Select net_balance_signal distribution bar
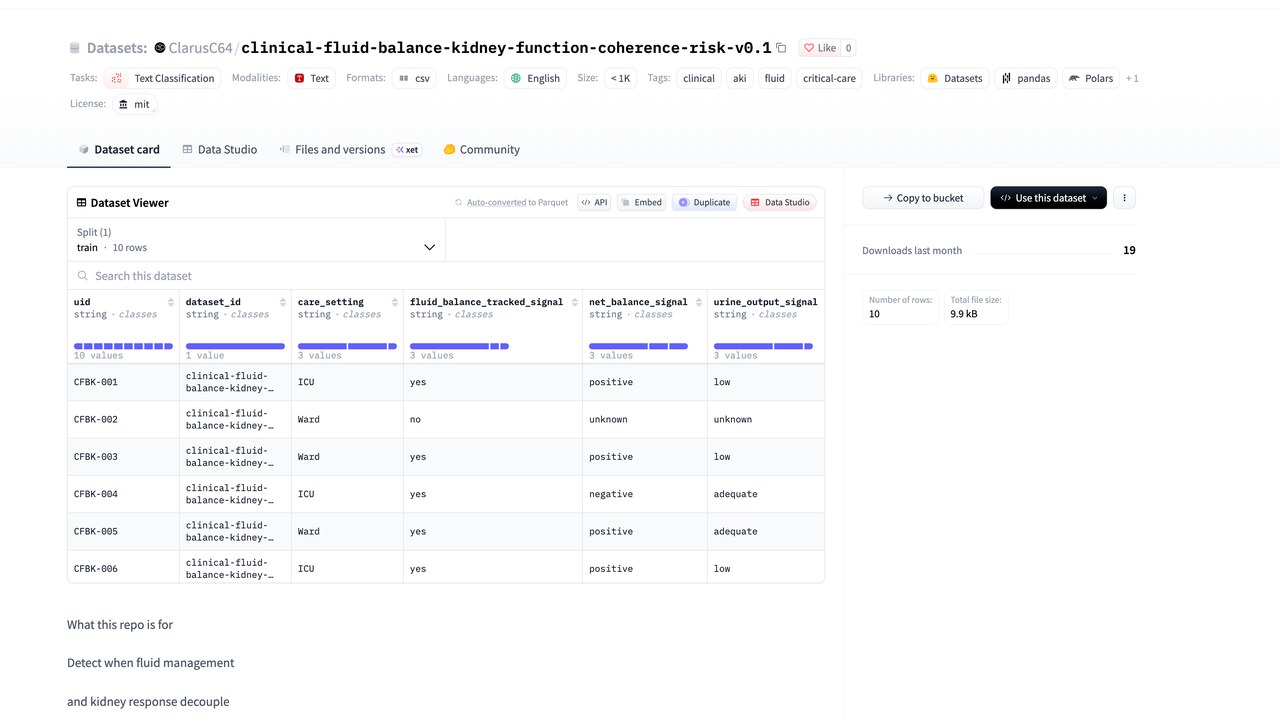Screen dimensions: 1280x720 pyautogui.click(x=638, y=346)
